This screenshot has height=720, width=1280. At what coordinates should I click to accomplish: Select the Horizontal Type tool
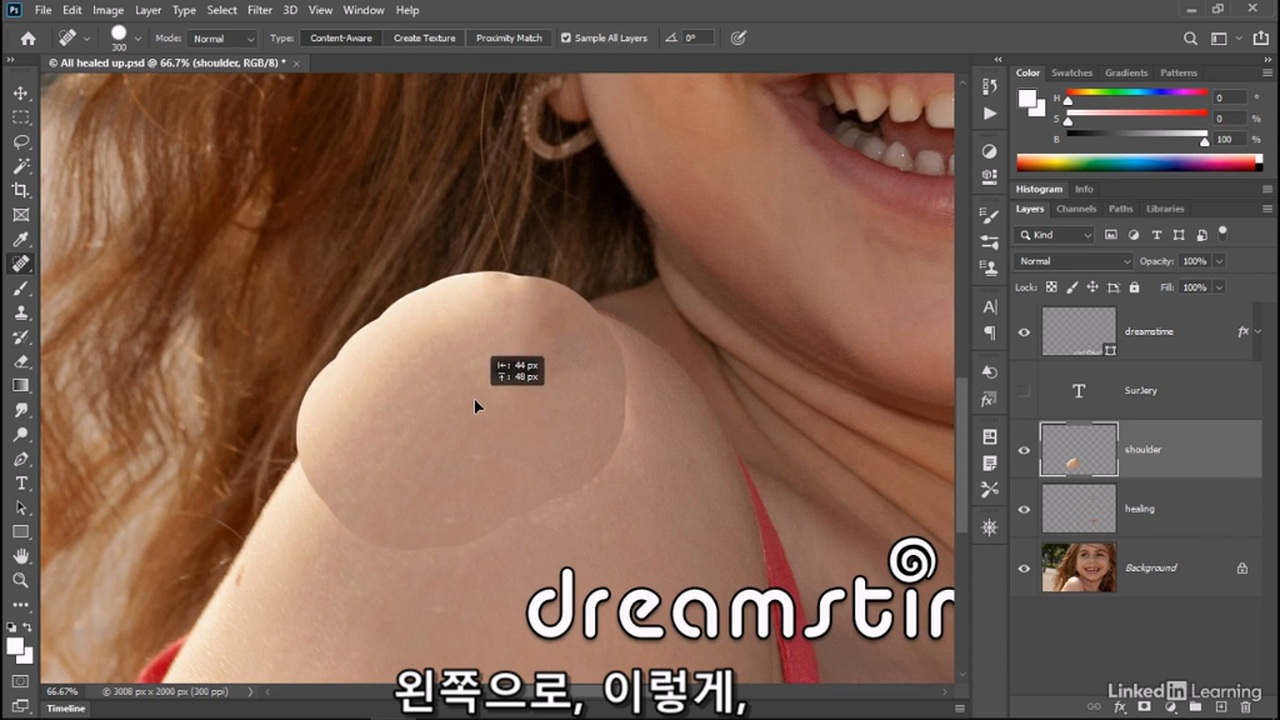pos(21,483)
